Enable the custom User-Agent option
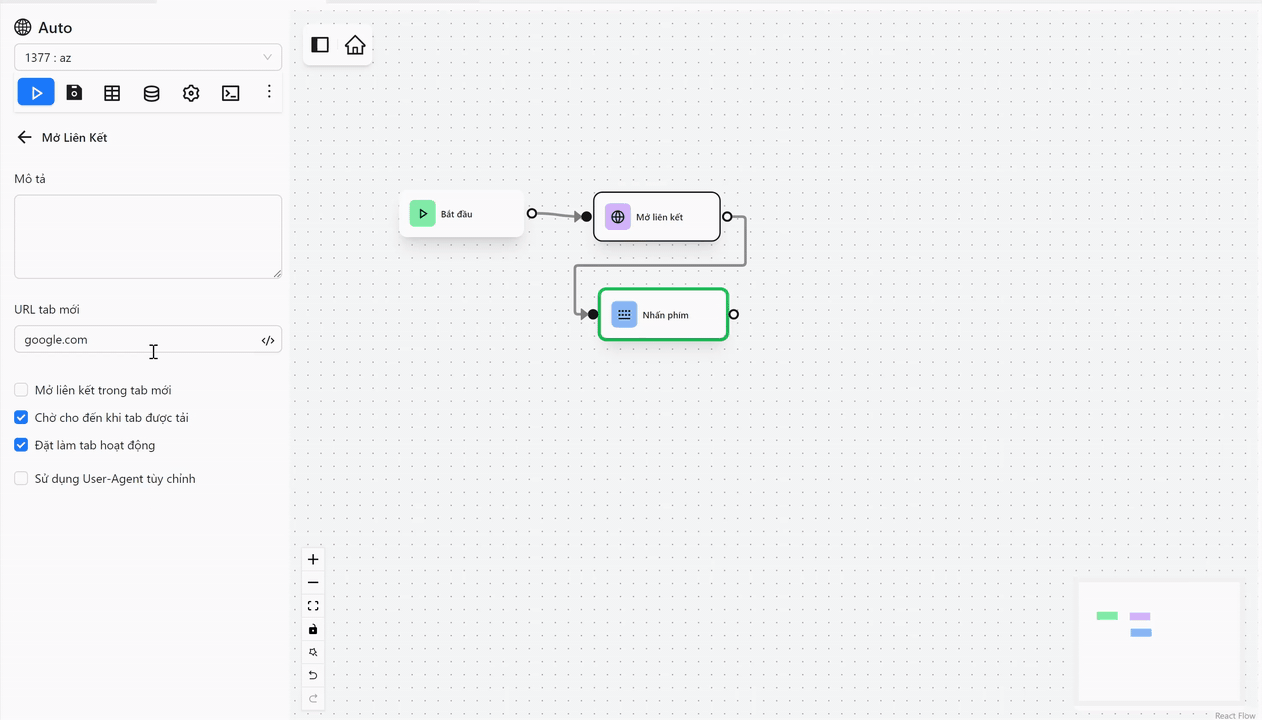The width and height of the screenshot is (1262, 720). click(x=20, y=478)
